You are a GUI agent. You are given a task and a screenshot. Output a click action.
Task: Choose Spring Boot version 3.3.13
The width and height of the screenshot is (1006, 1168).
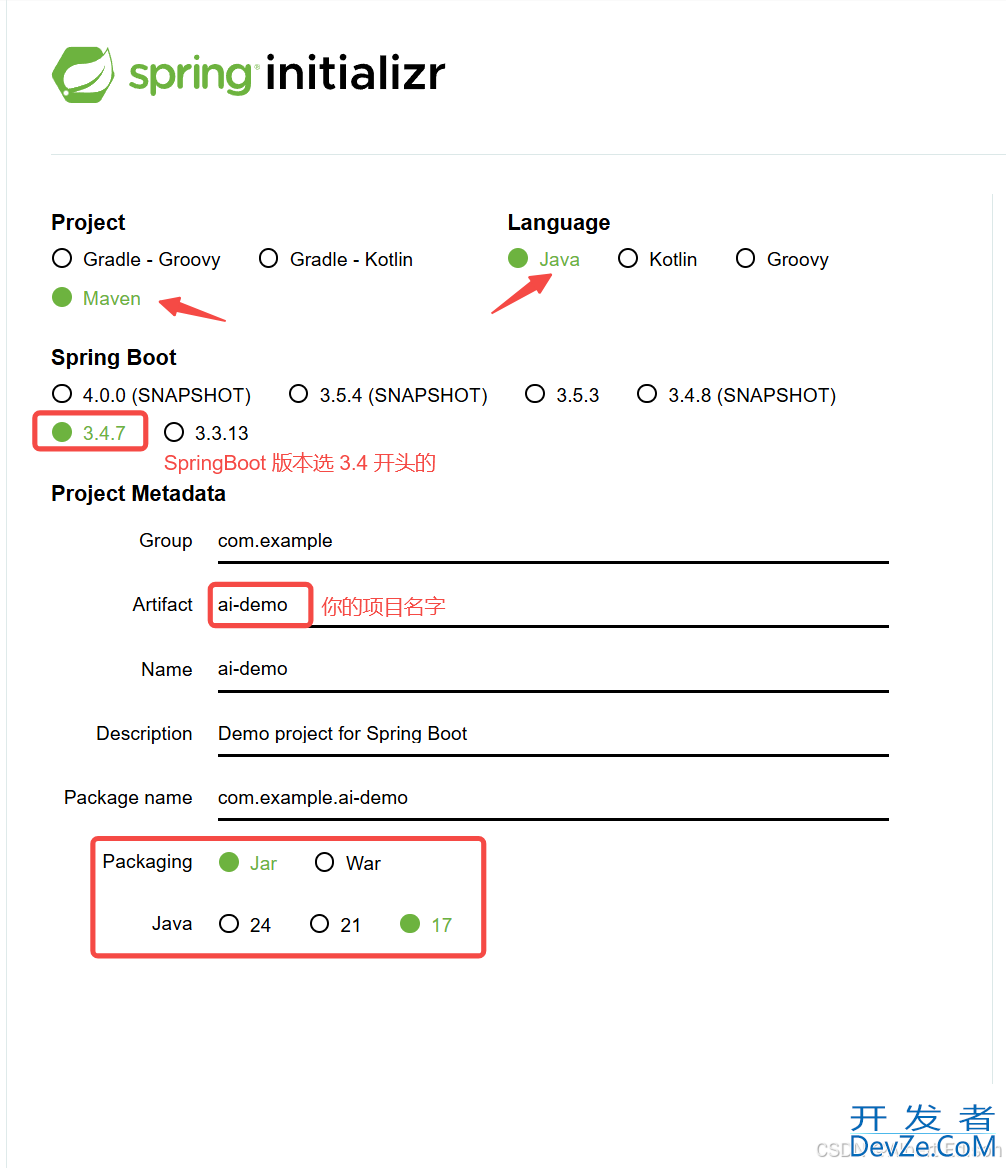click(206, 433)
